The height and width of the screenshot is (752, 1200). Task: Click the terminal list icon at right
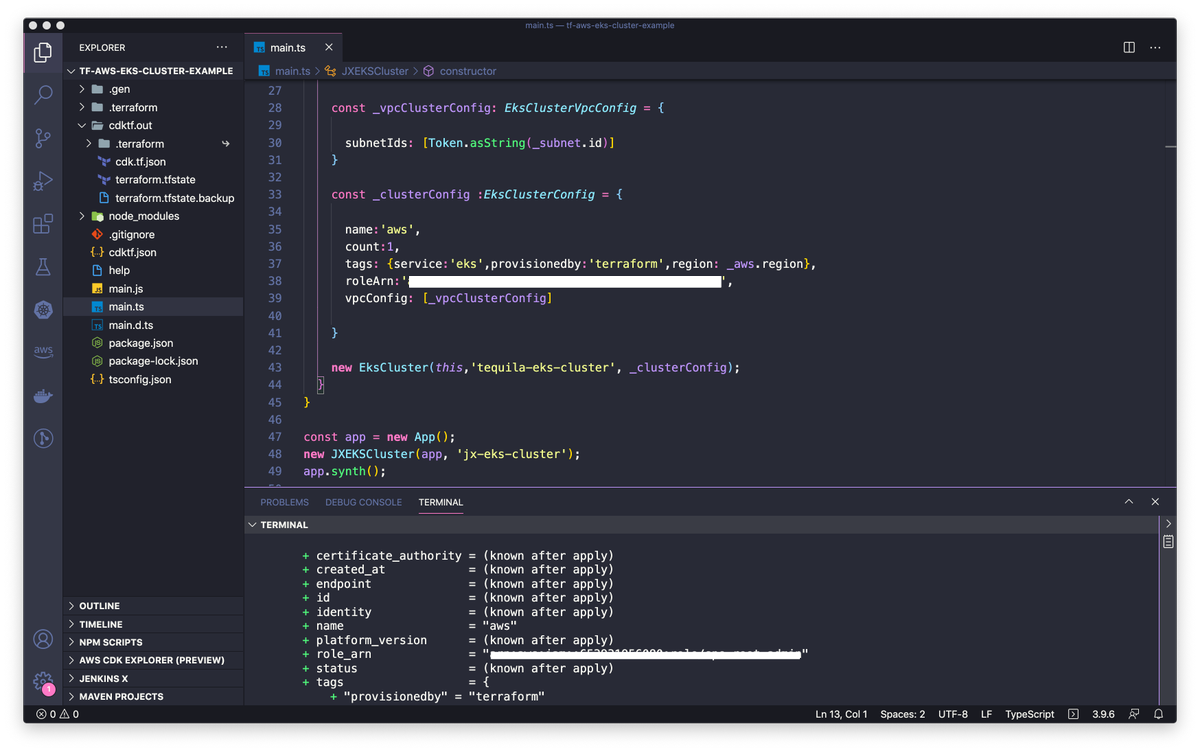(1168, 541)
